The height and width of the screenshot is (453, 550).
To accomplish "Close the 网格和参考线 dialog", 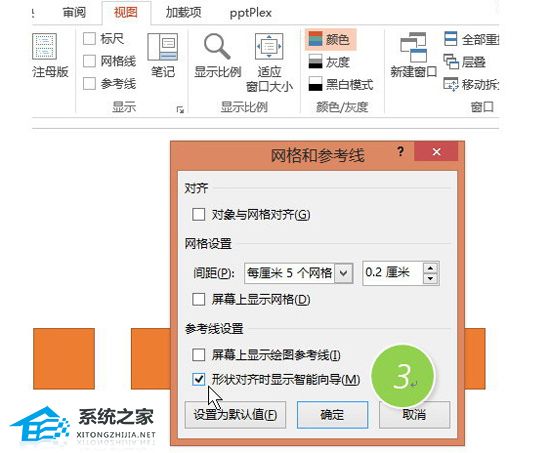I will click(x=436, y=152).
